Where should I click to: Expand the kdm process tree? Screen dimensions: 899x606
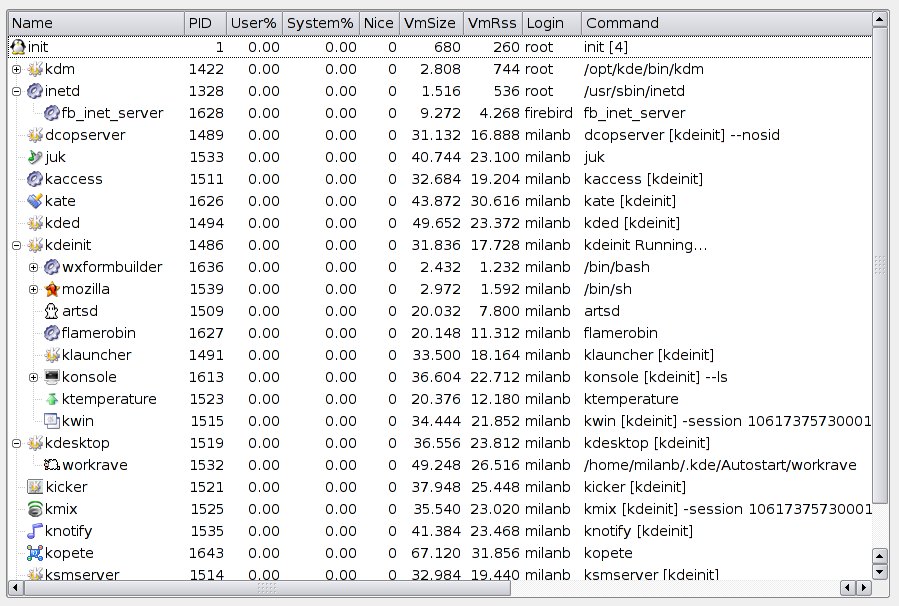(16, 69)
